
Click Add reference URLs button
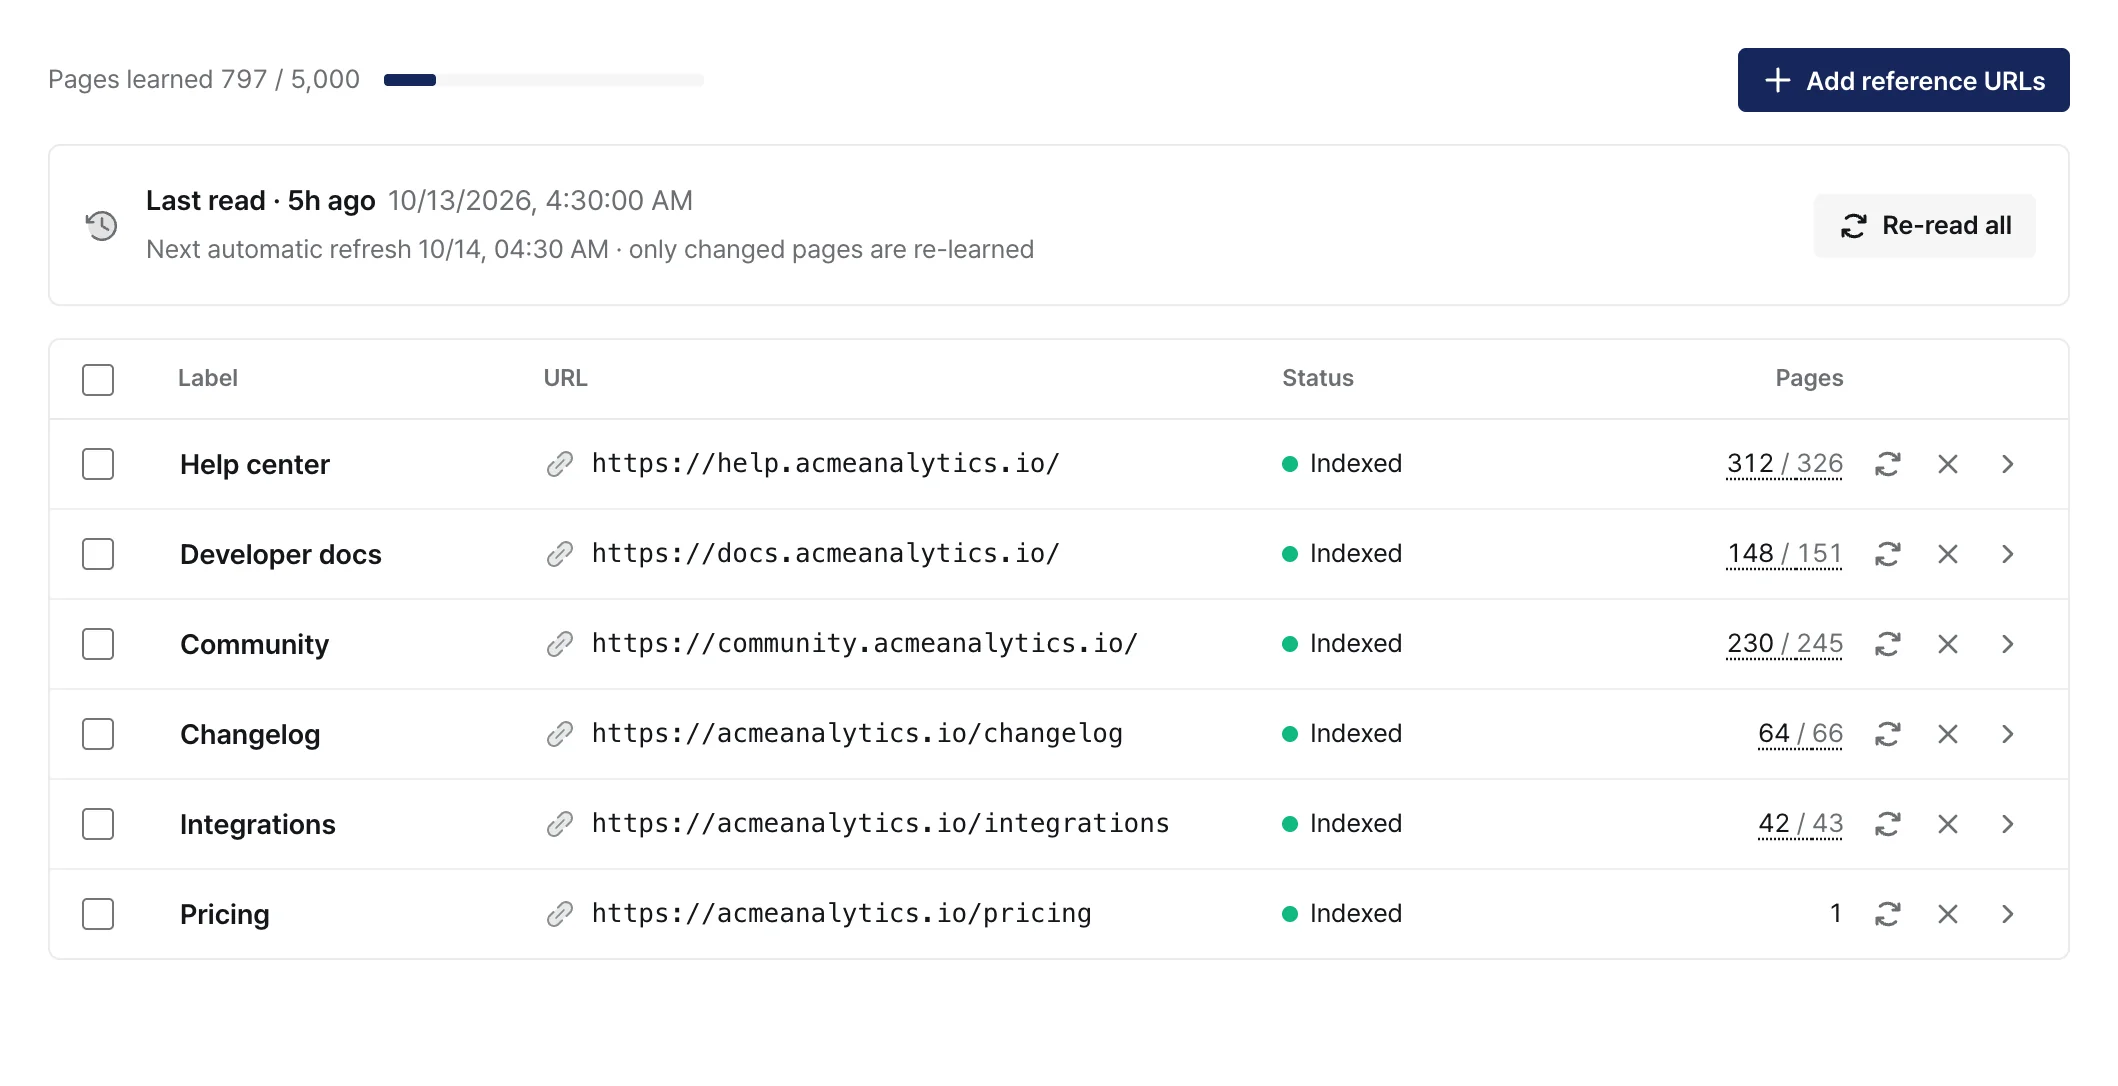pyautogui.click(x=1903, y=80)
